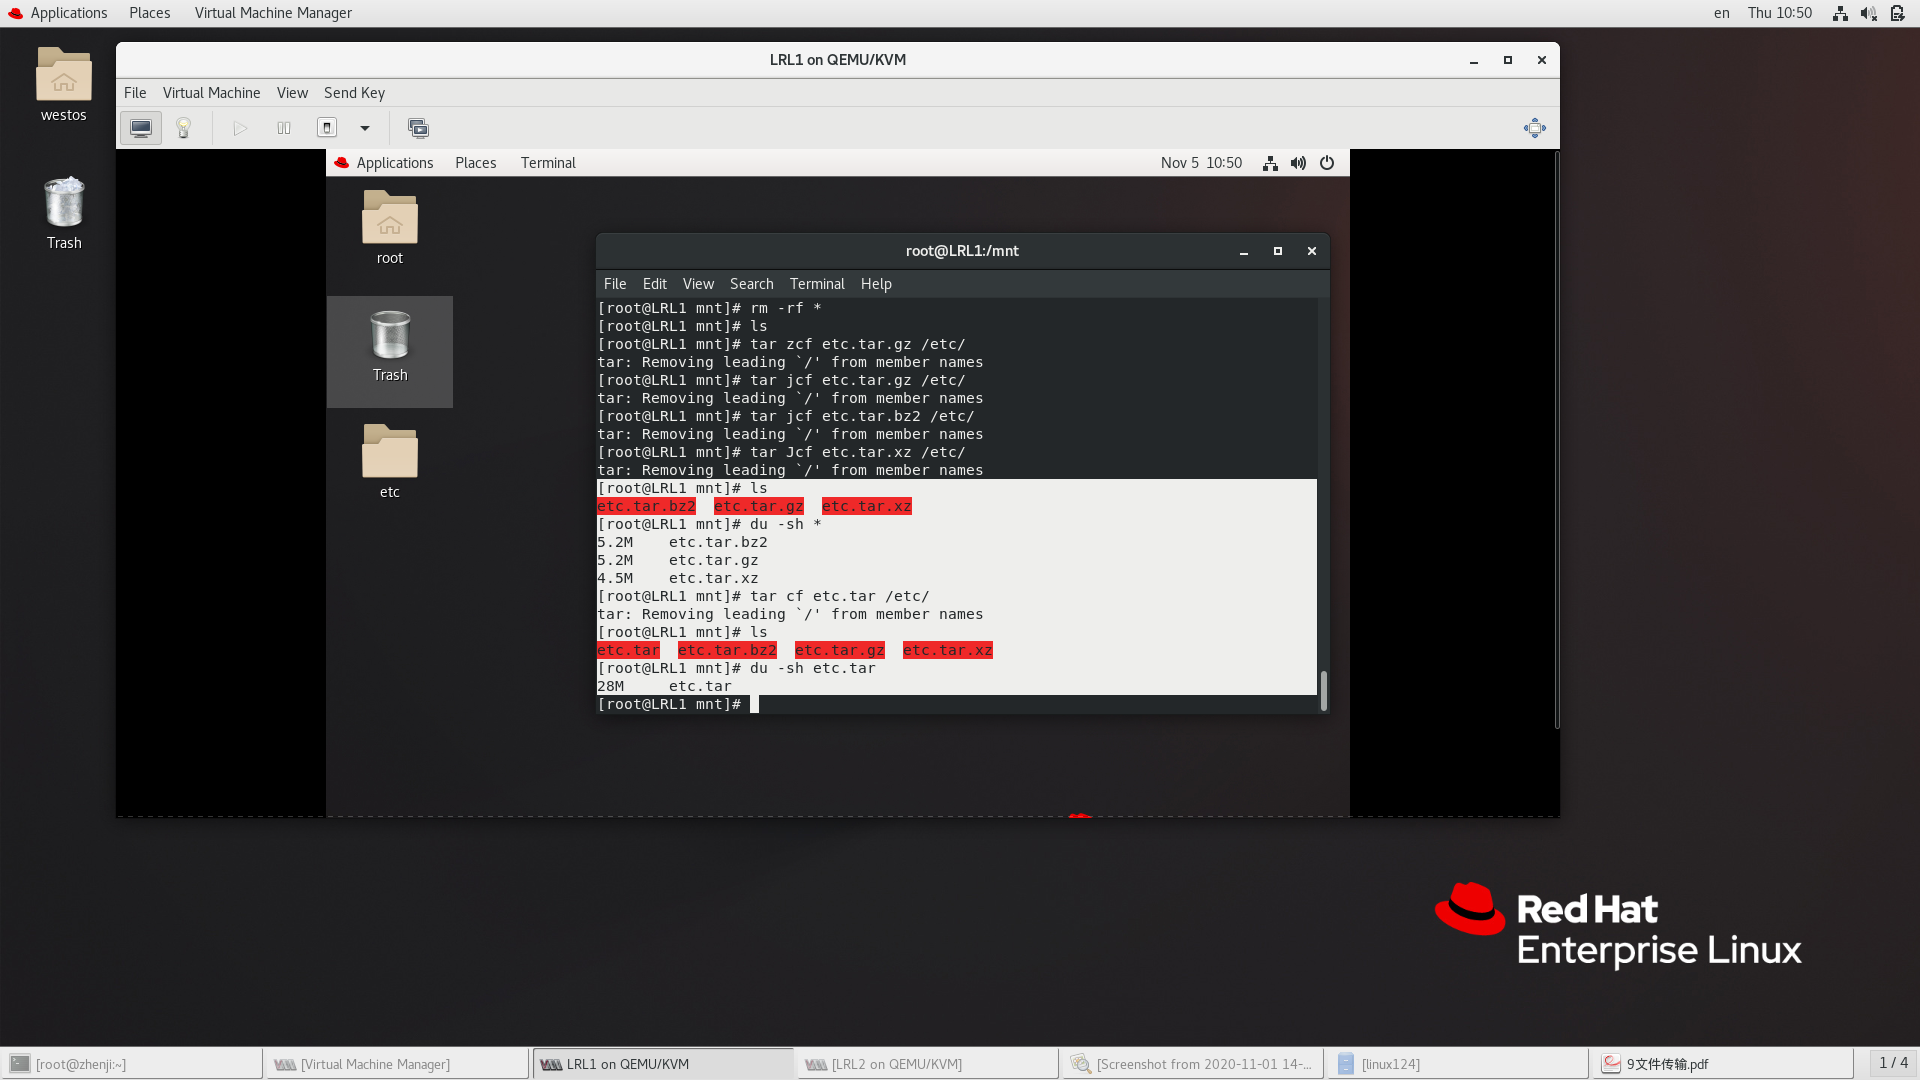This screenshot has width=1920, height=1080.
Task: Open guest Applications menu
Action: click(x=394, y=163)
